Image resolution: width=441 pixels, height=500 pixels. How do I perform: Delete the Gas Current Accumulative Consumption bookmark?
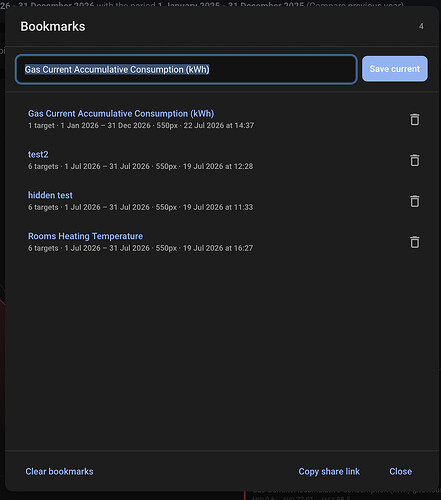(x=414, y=120)
